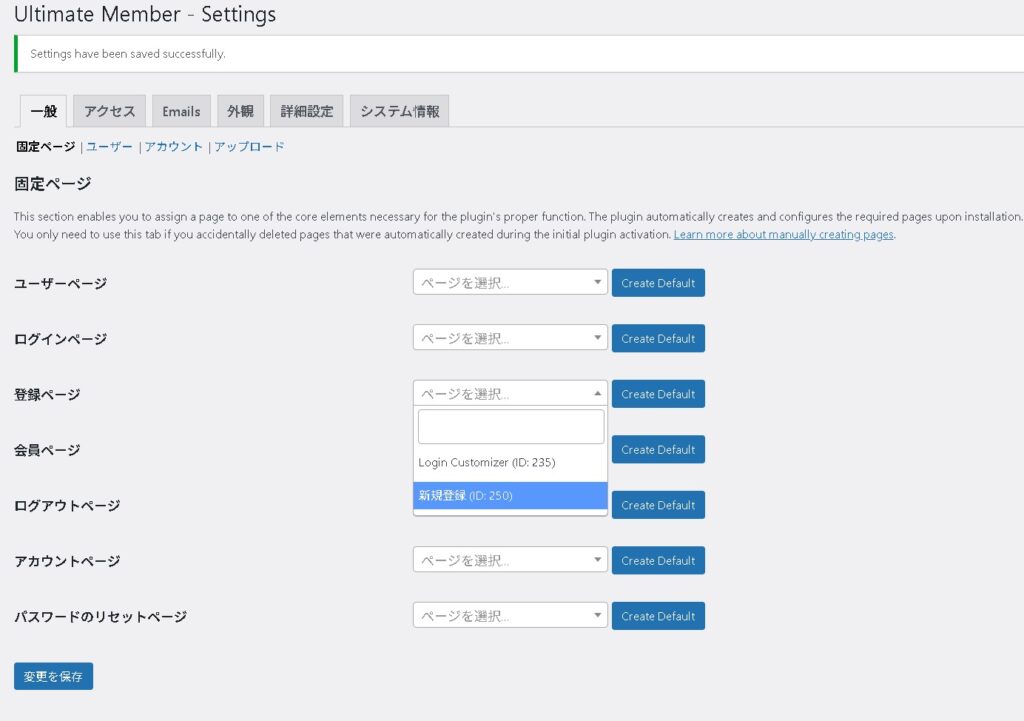Go to the アップロード sub-section link

click(x=249, y=147)
